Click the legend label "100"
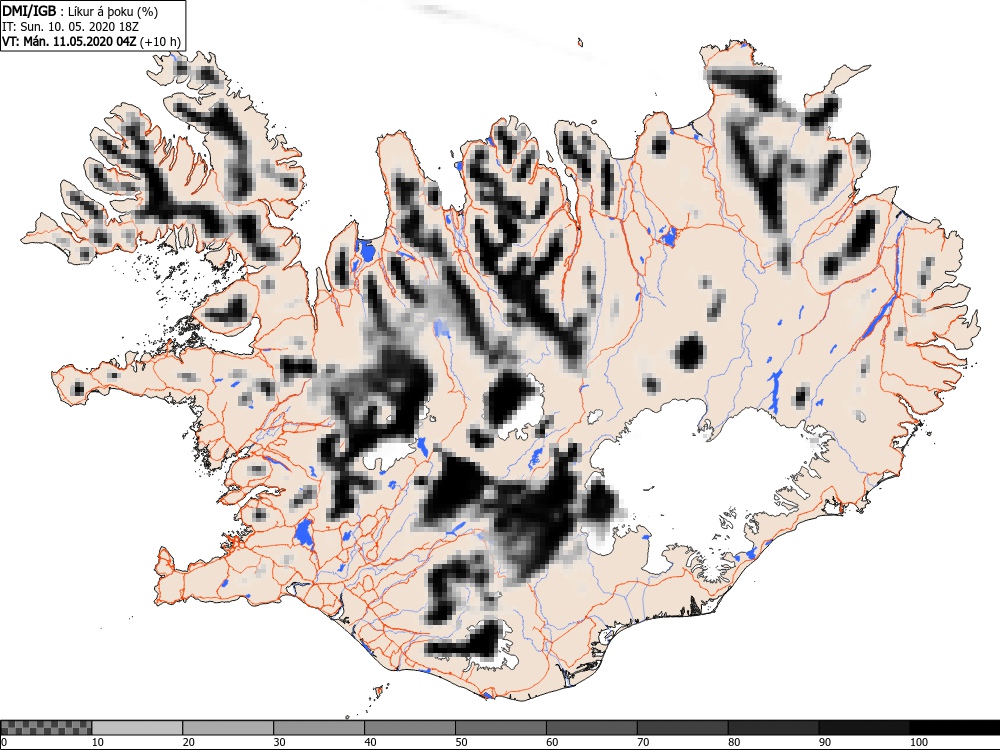This screenshot has width=1000, height=750. tap(918, 742)
